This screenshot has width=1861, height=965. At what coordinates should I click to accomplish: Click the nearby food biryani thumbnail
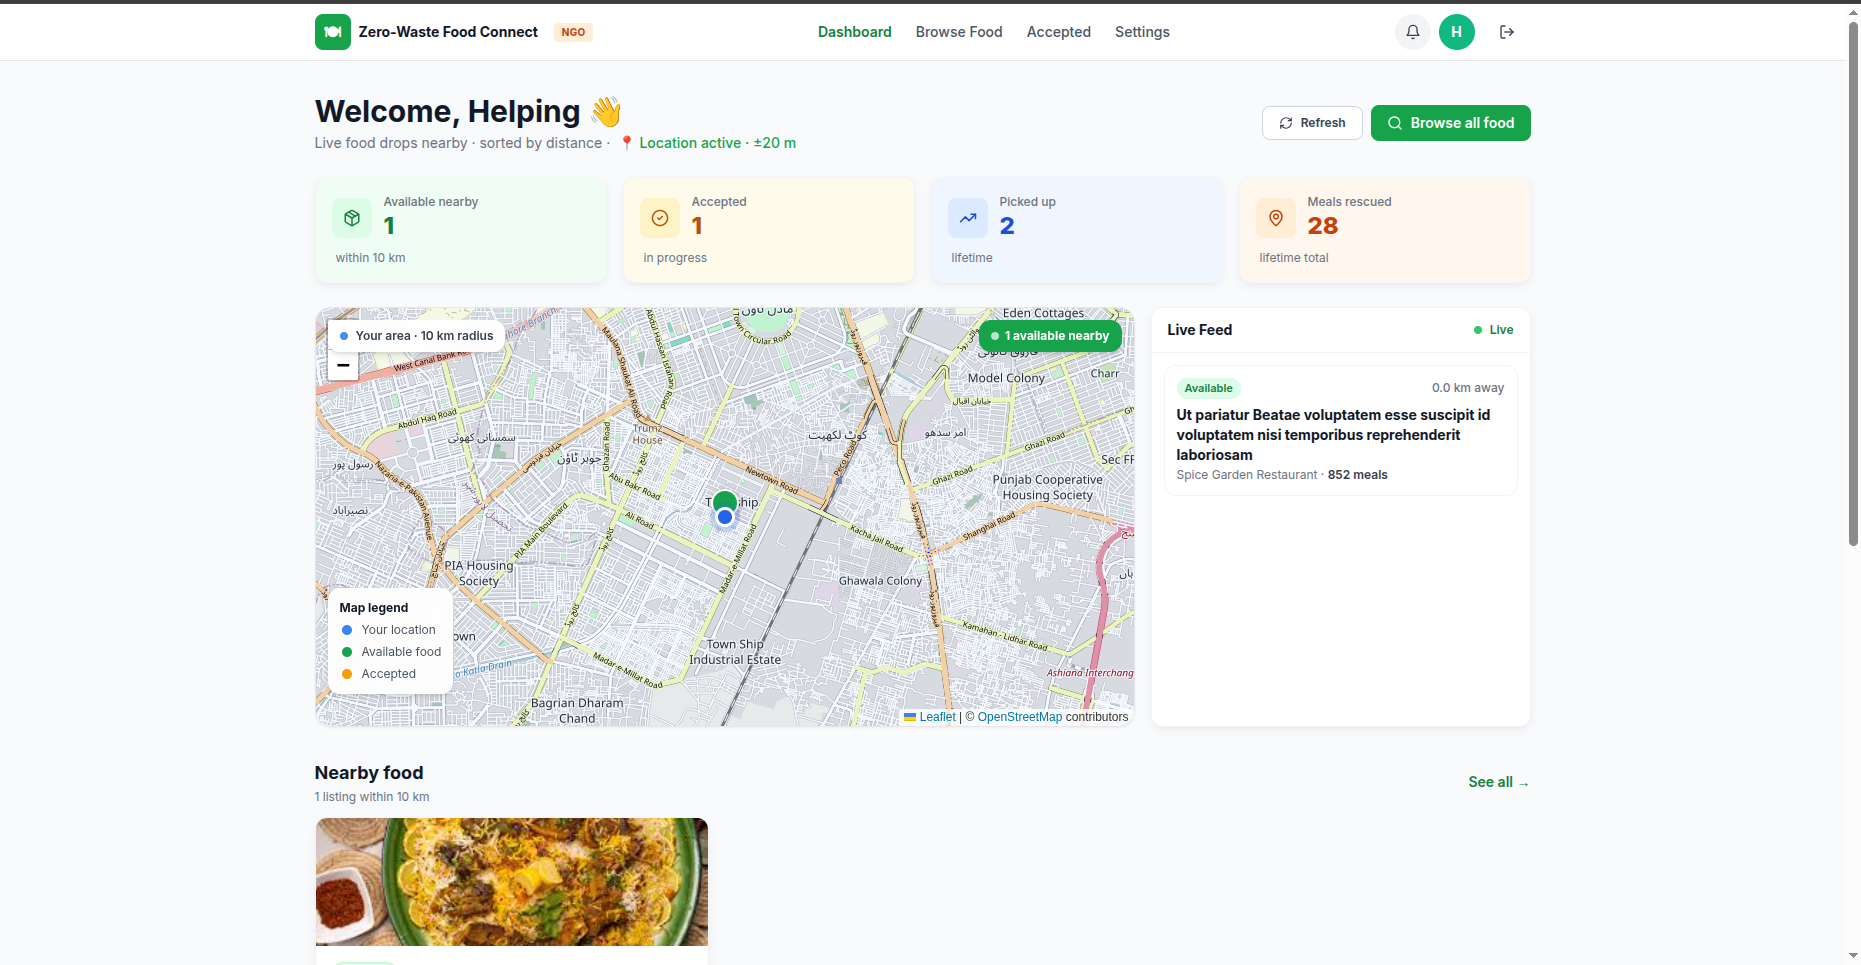click(512, 882)
